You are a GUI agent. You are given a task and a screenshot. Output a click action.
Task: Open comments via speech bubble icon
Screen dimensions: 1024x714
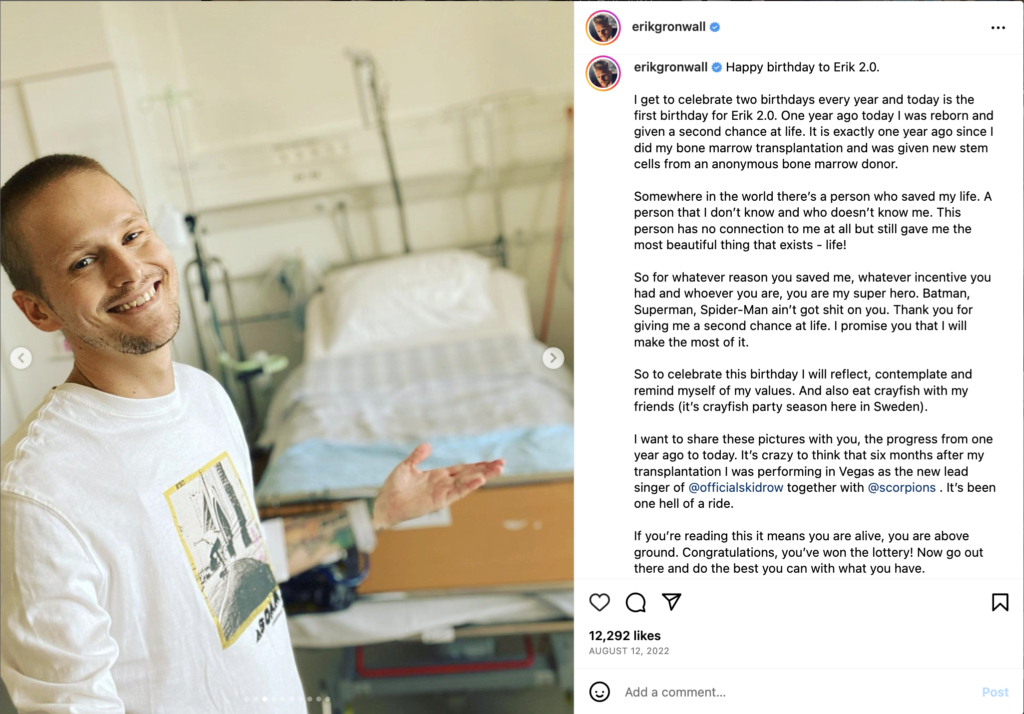pos(635,602)
